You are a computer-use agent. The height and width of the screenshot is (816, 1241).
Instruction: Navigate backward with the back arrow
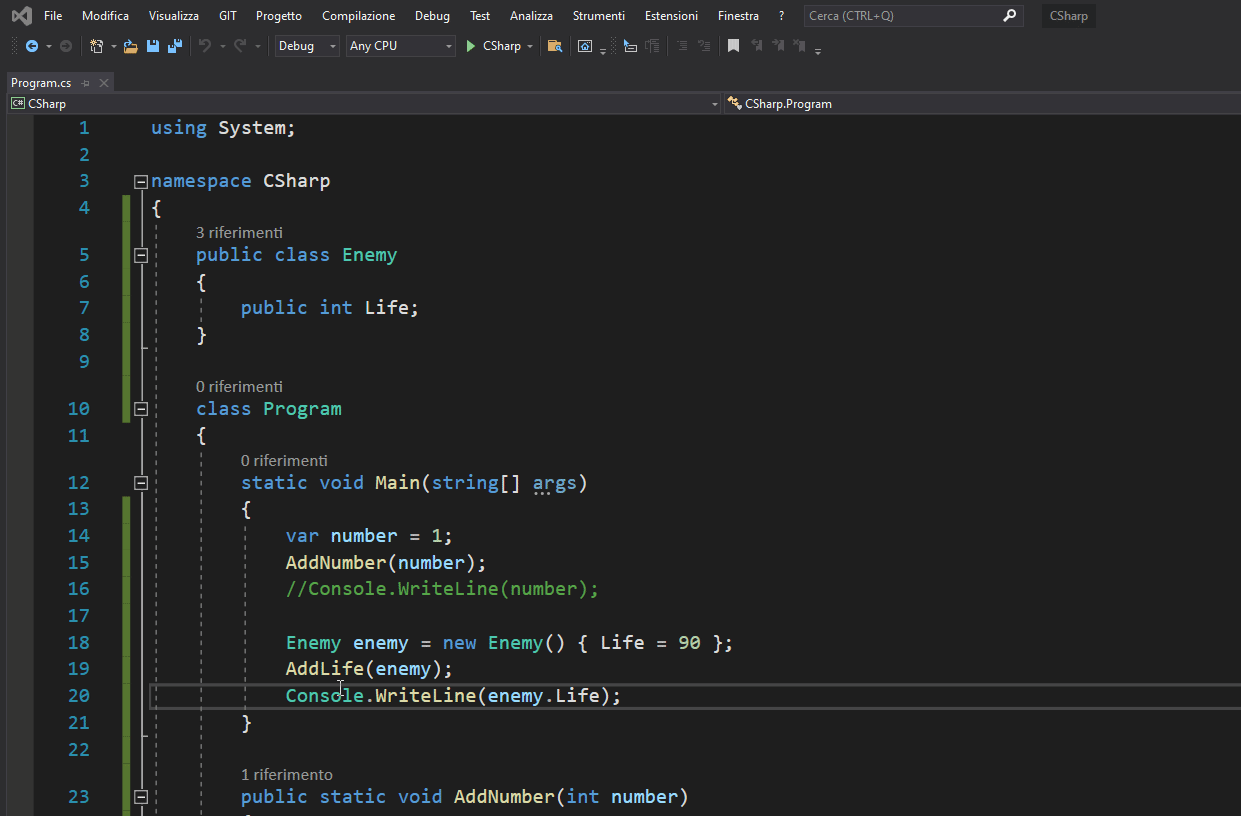pyautogui.click(x=32, y=46)
